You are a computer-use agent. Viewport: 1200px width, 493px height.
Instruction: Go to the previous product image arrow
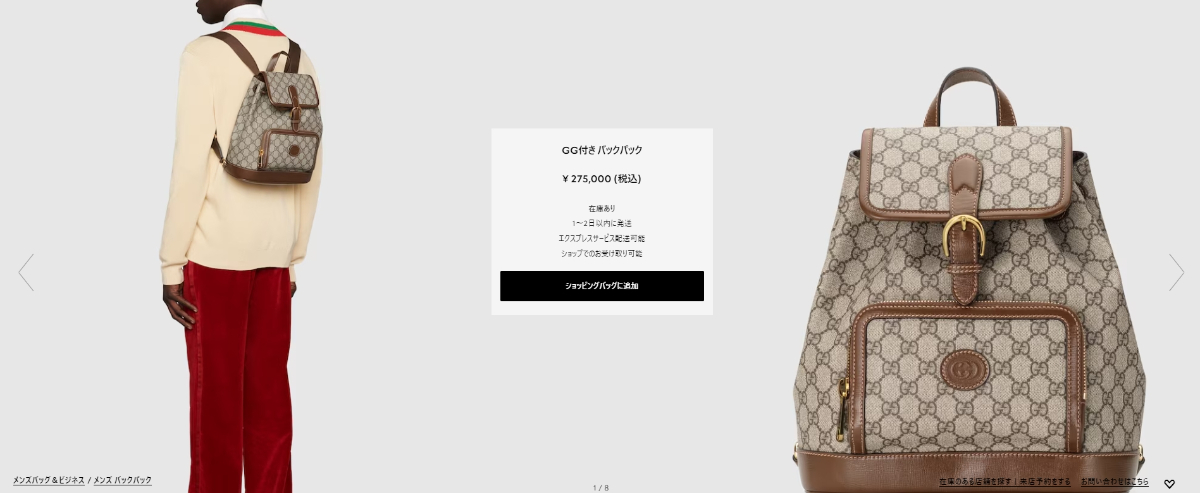pos(26,272)
